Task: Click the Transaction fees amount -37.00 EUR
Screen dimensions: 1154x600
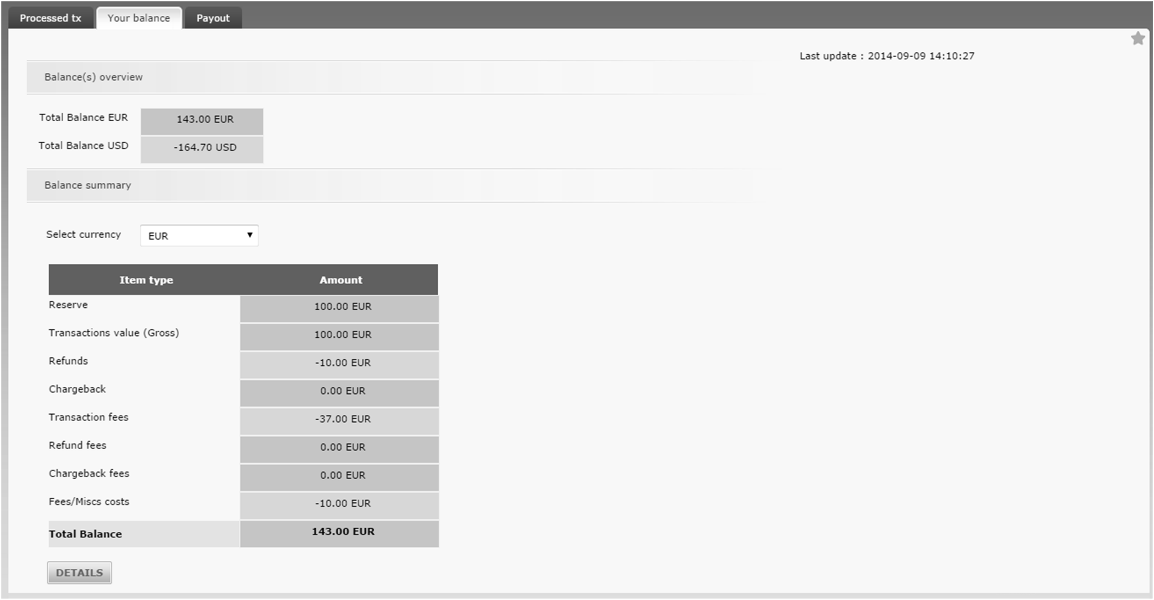Action: [x=342, y=419]
